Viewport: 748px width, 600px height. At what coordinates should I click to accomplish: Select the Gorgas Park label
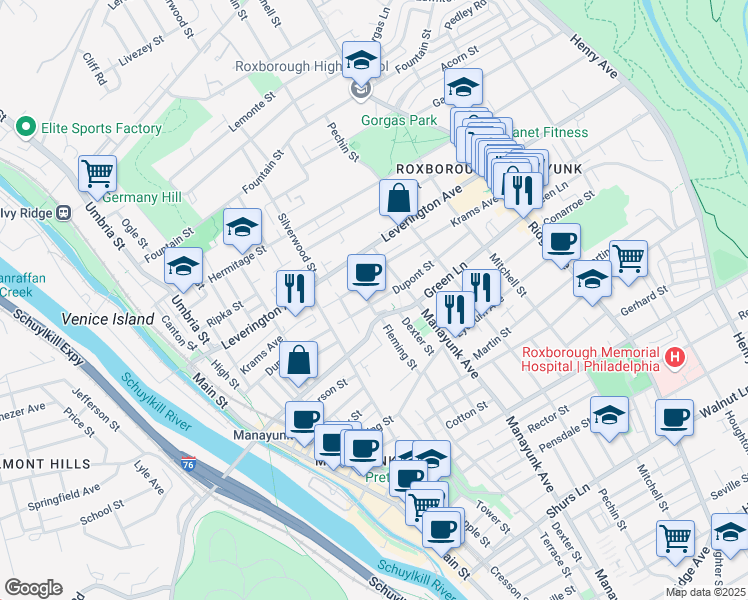point(399,120)
